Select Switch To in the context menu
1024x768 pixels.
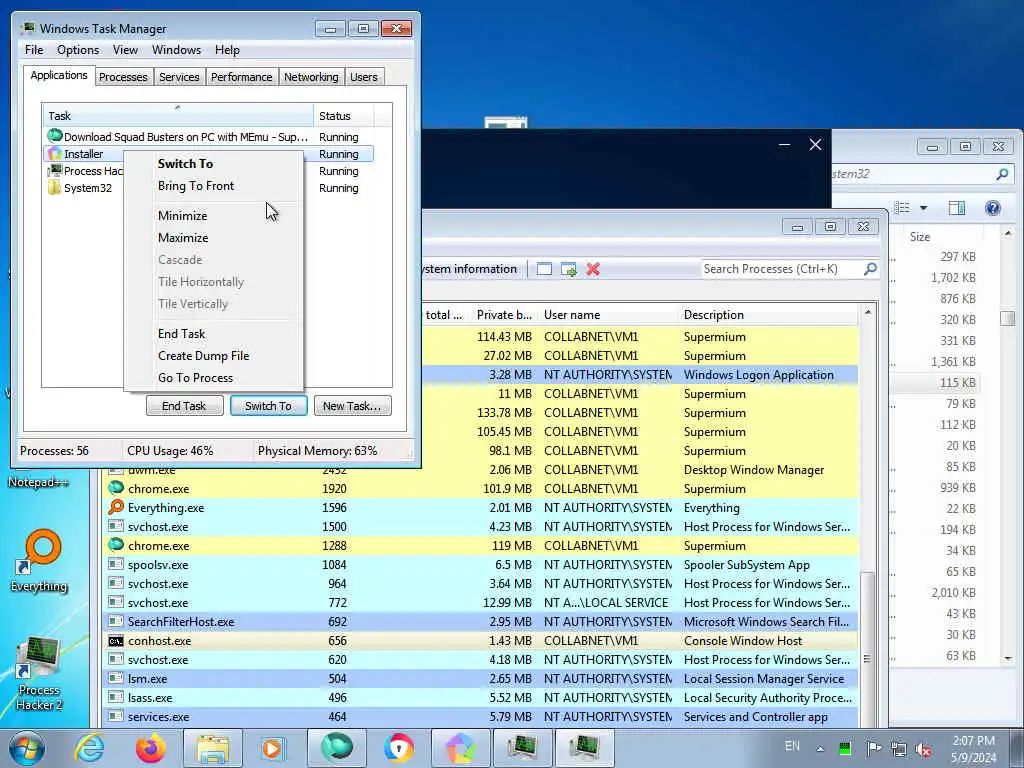[x=185, y=164]
